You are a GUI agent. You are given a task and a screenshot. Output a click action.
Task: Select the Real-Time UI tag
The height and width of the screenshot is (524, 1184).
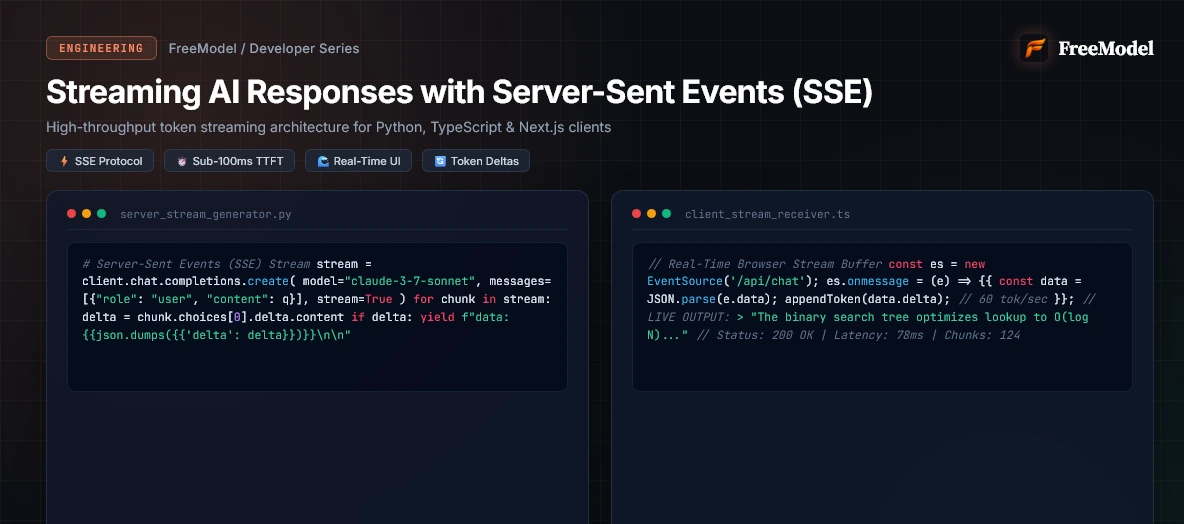[358, 161]
